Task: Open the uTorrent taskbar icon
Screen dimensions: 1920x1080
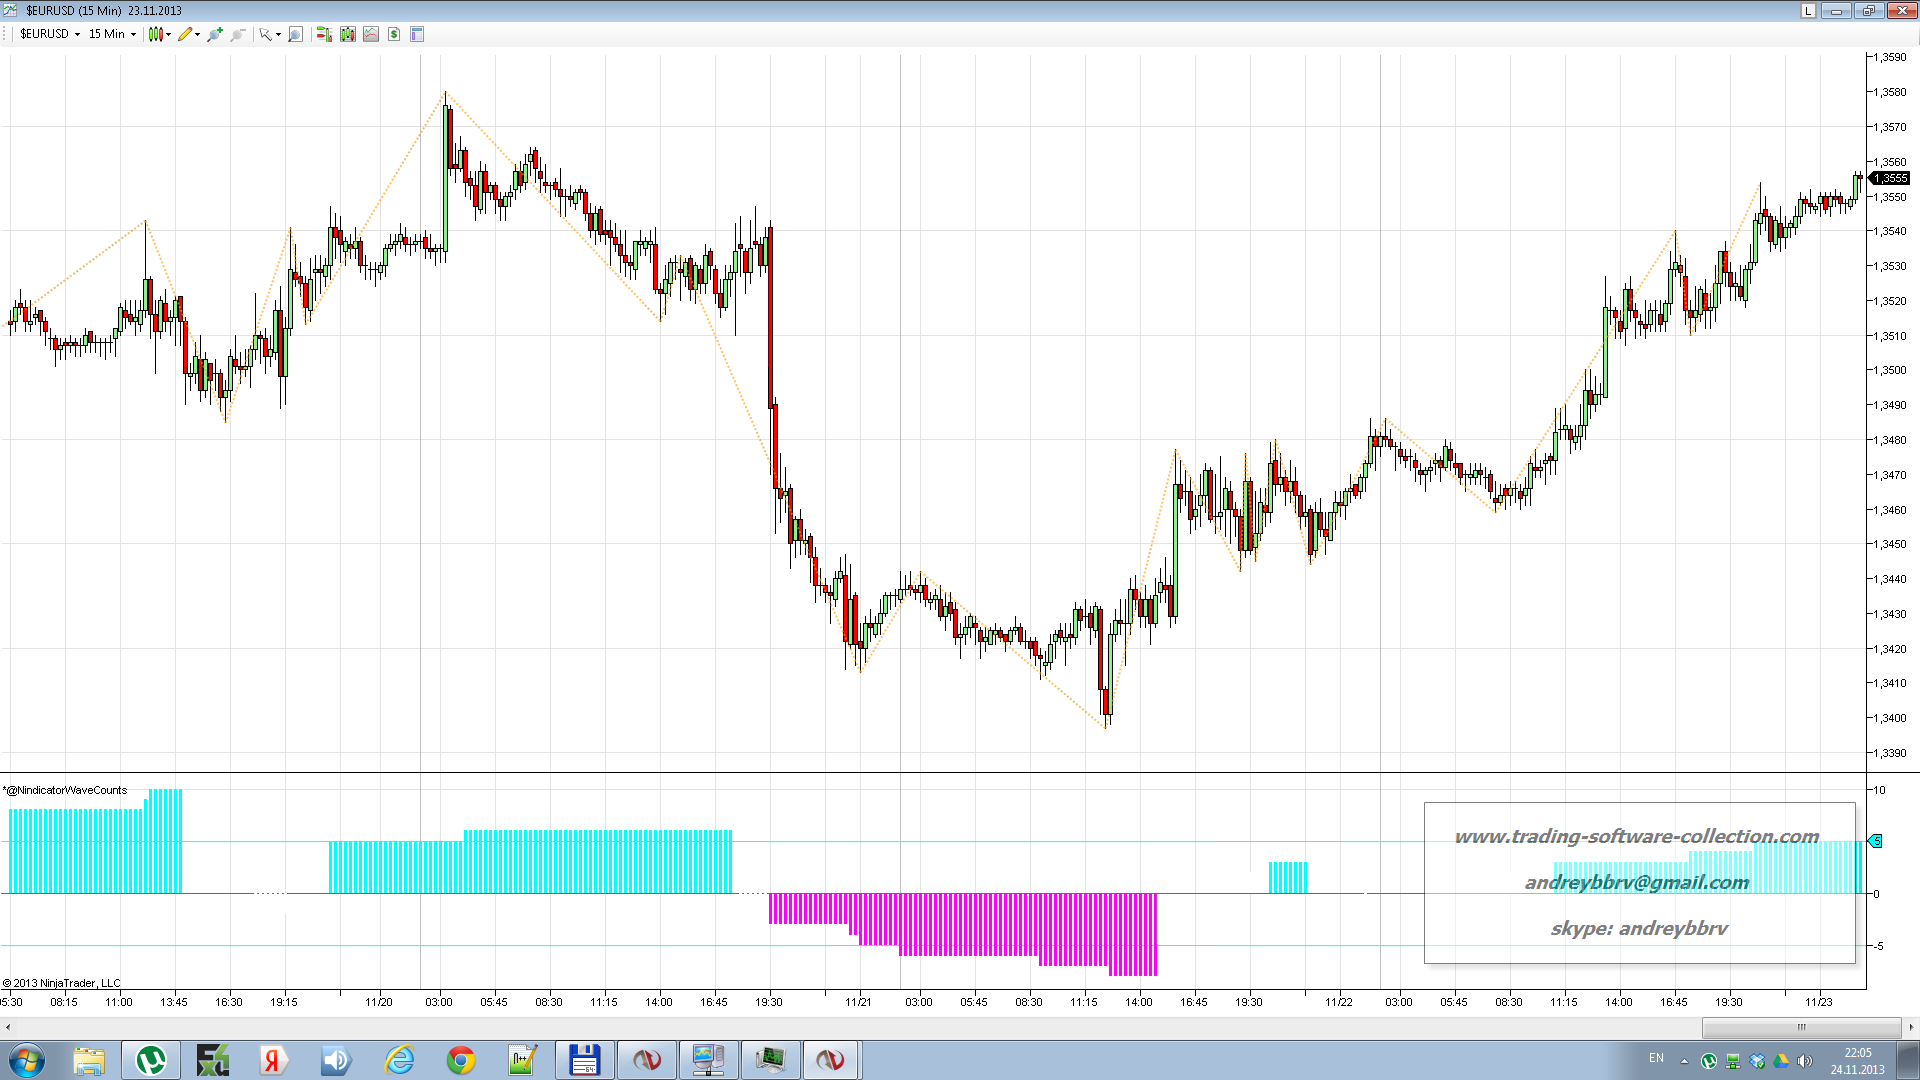Action: click(x=150, y=1060)
